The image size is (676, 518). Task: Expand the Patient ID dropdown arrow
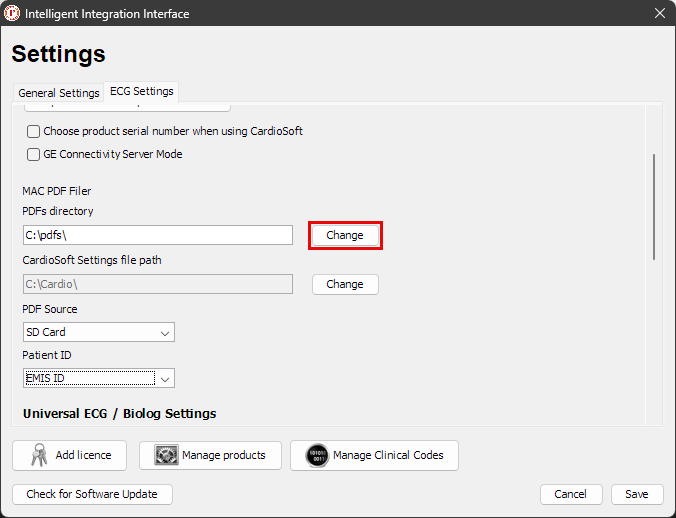tap(165, 379)
